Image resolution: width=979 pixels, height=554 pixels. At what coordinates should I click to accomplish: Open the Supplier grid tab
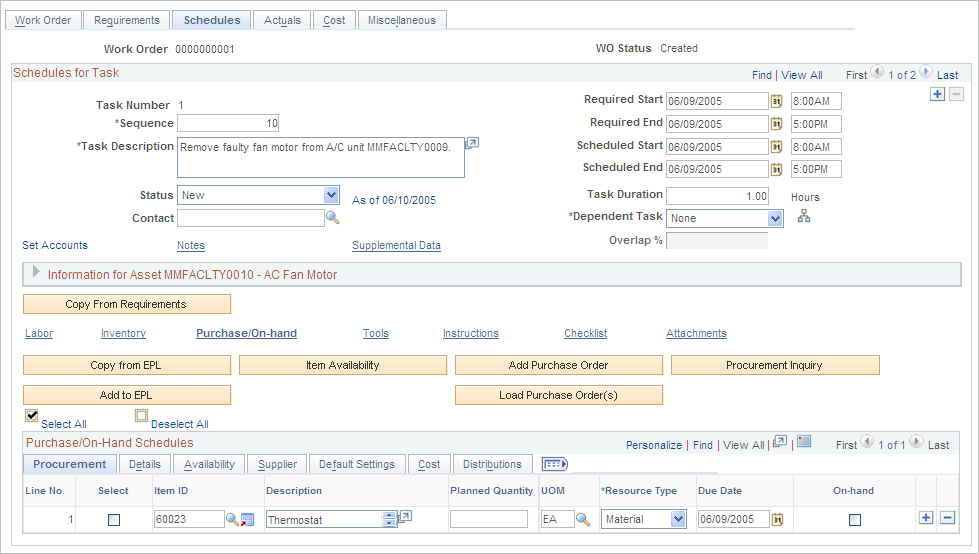277,464
